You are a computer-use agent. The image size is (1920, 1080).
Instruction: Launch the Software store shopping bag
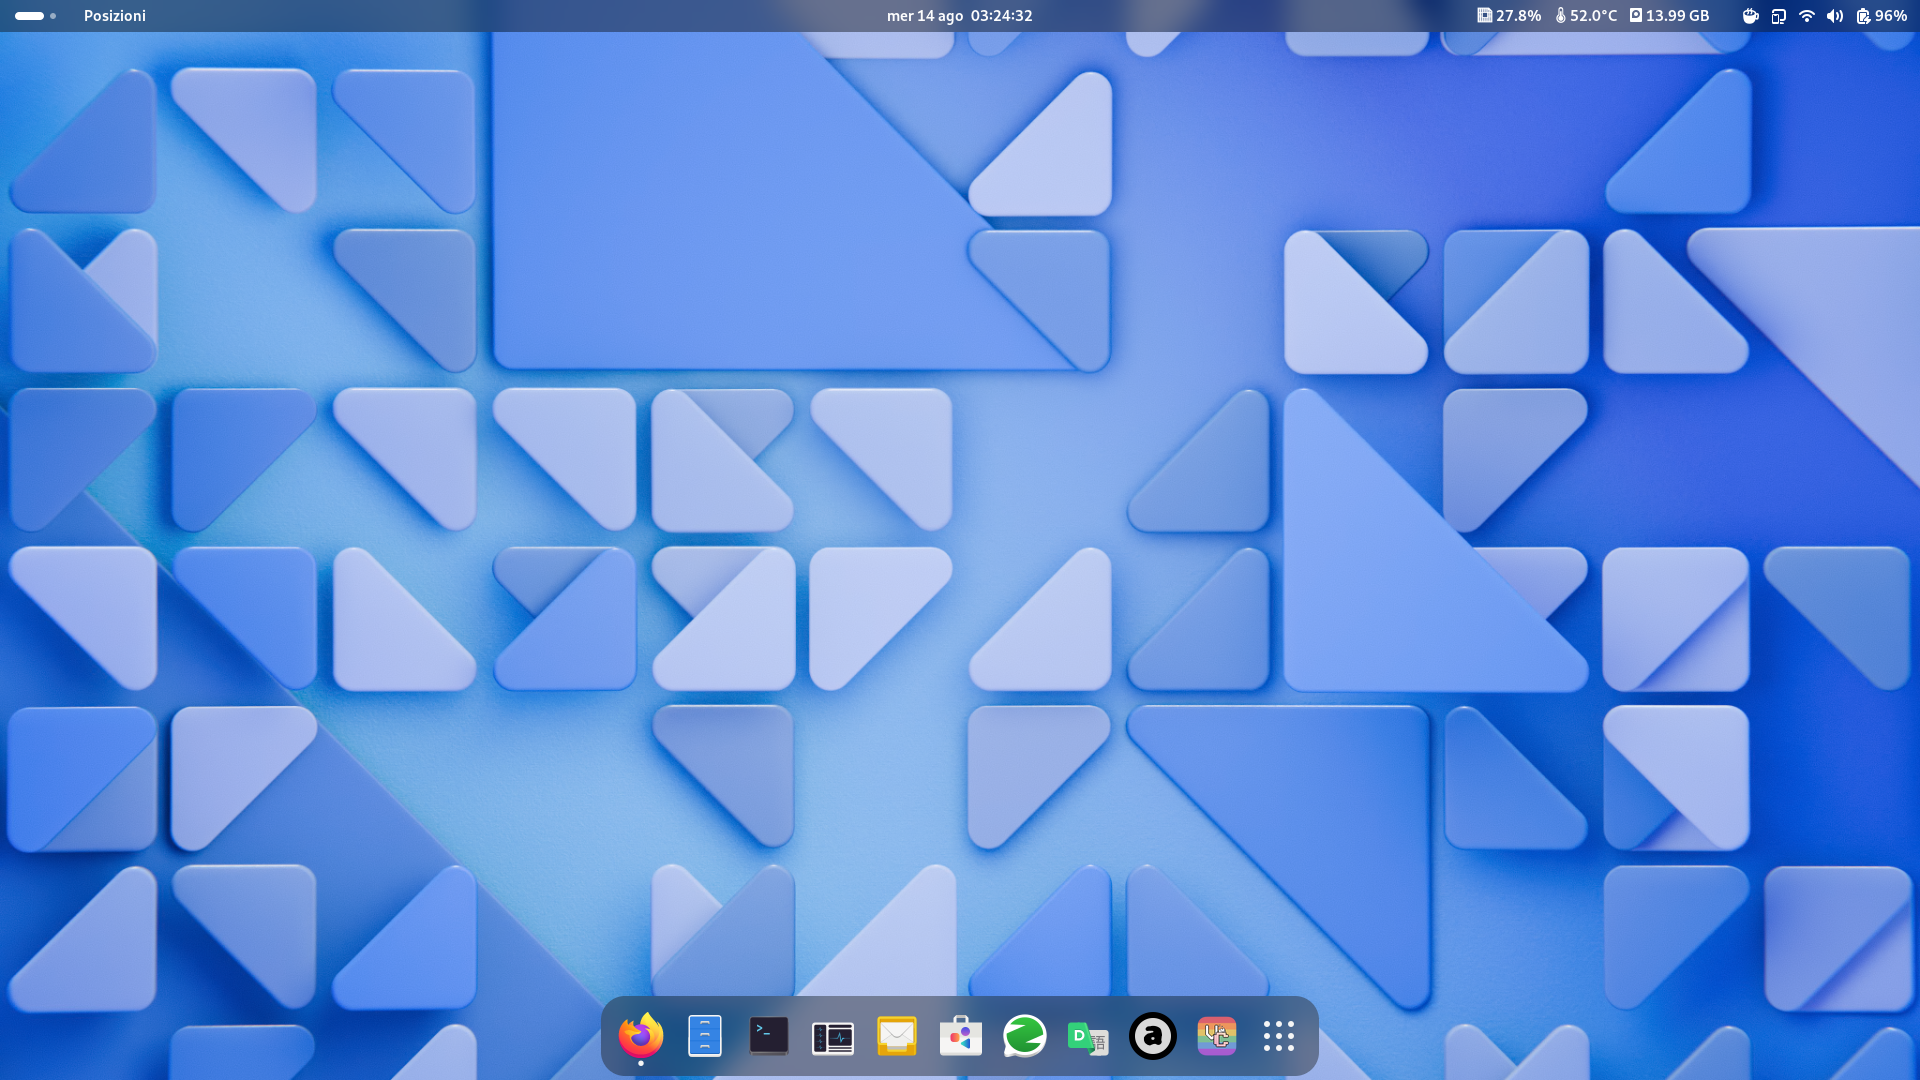click(x=961, y=1037)
